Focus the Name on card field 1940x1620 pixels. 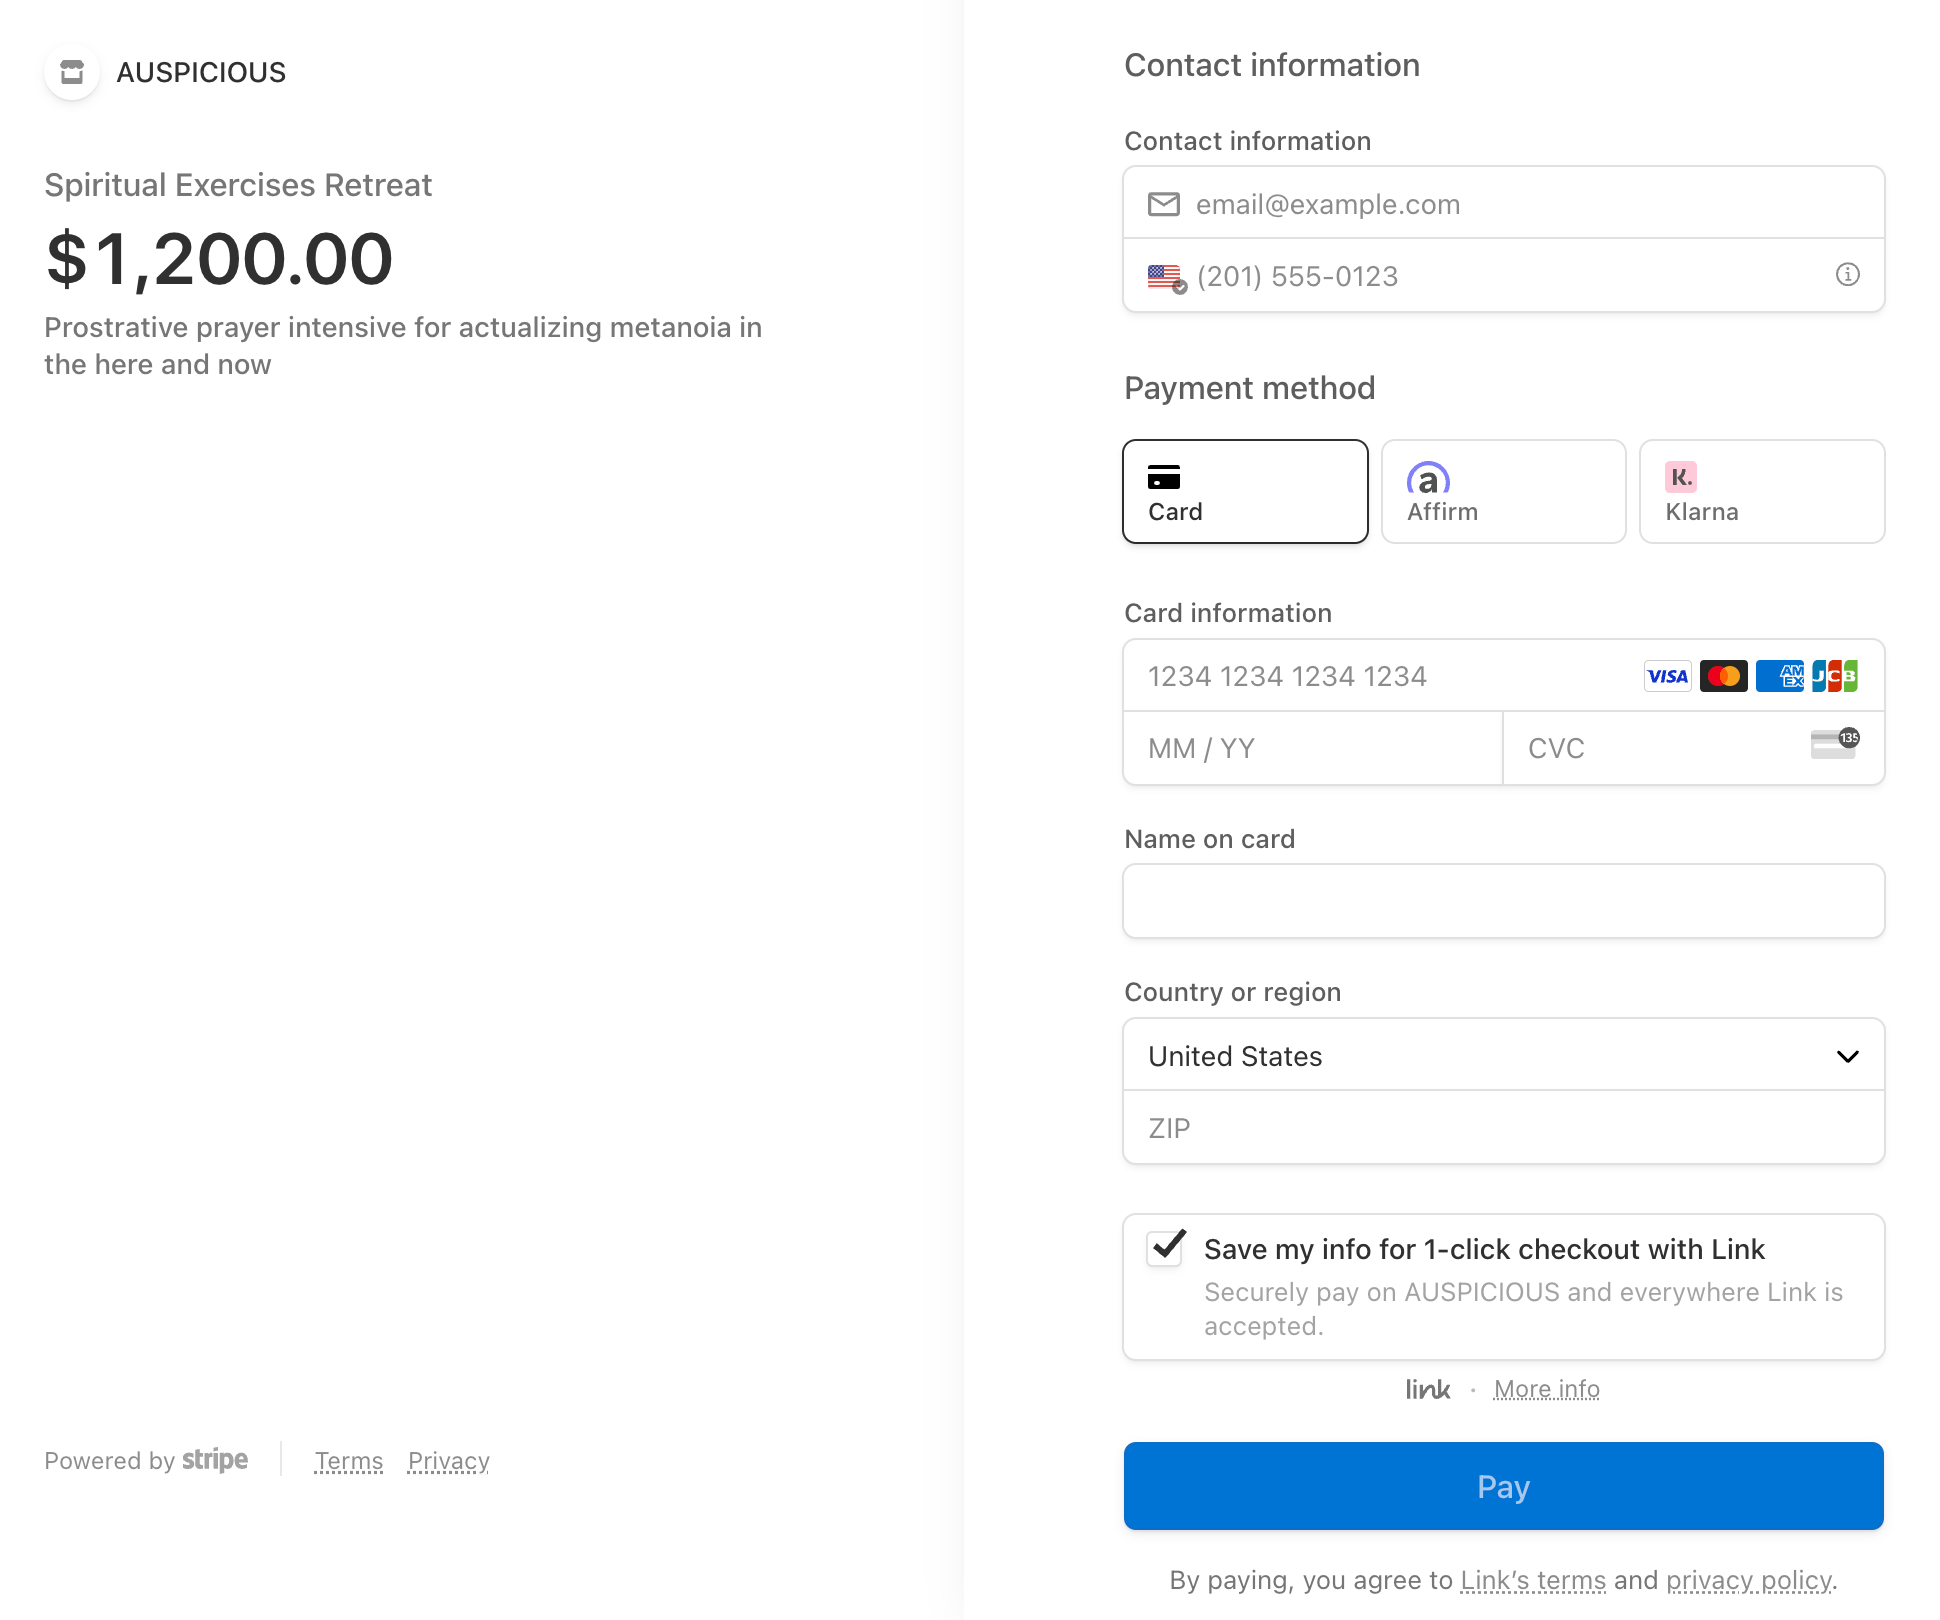(x=1503, y=901)
